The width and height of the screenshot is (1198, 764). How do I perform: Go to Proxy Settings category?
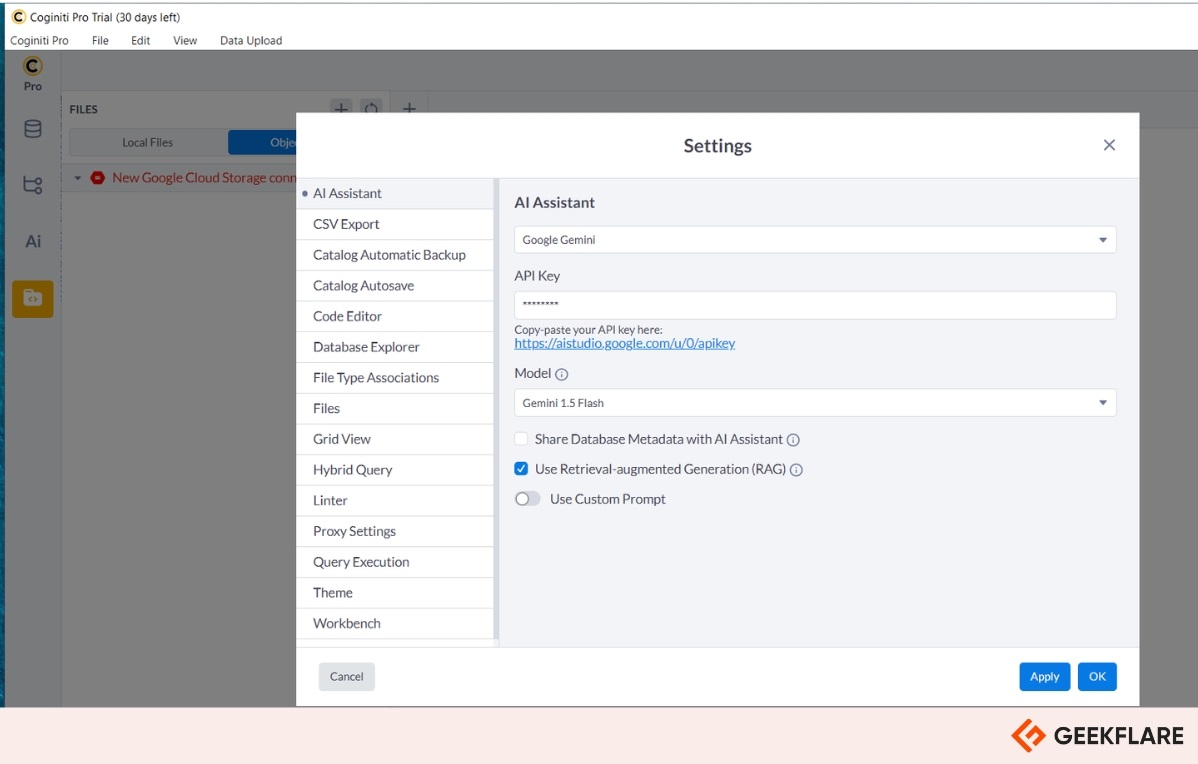pyautogui.click(x=395, y=531)
